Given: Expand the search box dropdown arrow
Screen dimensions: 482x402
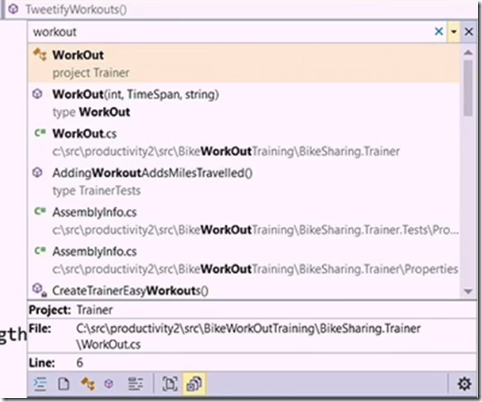Looking at the screenshot, I should click(x=454, y=32).
